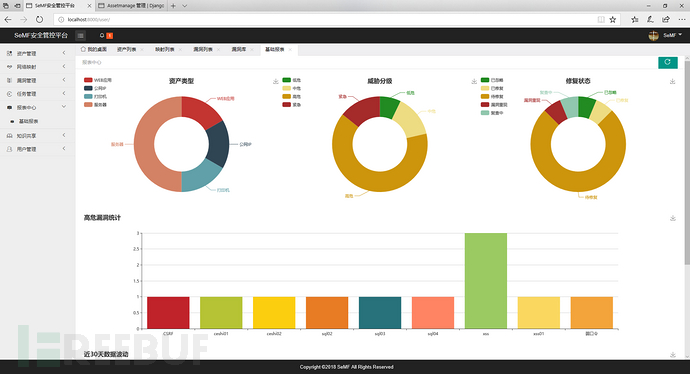This screenshot has height=374, width=690.
Task: Open the browser tab list chevron
Action: click(185, 6)
